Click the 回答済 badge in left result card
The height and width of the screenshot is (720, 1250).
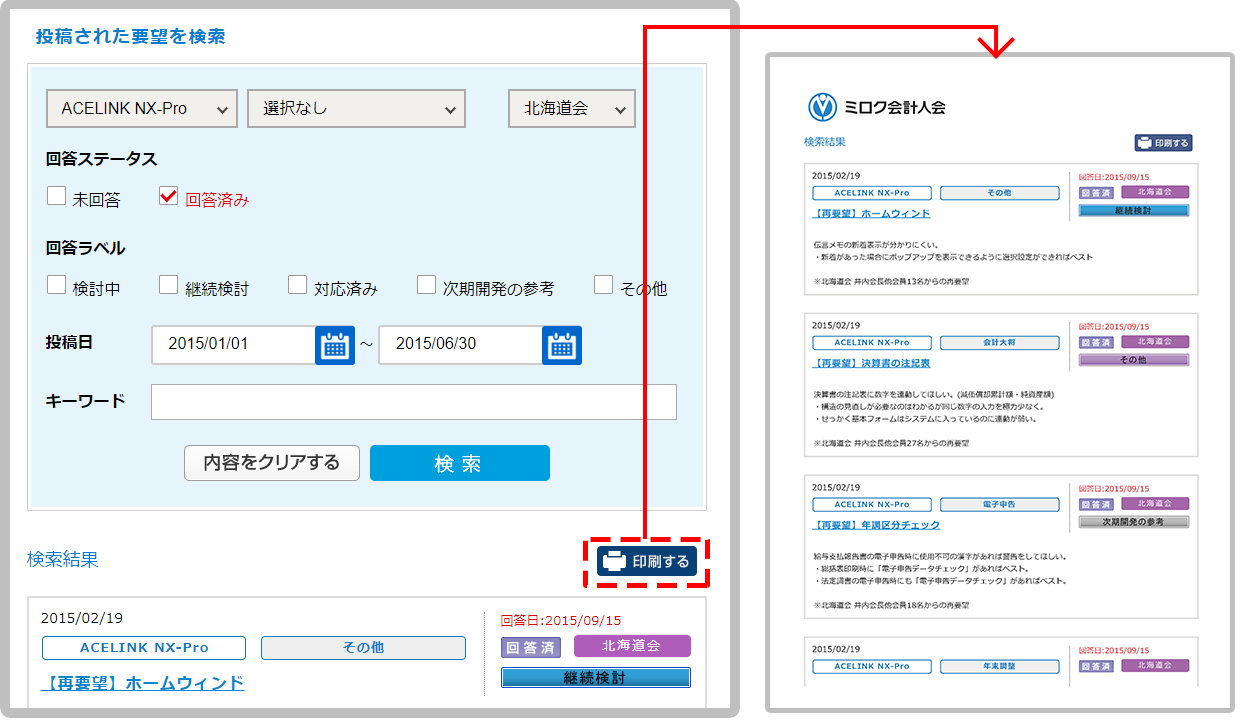[x=531, y=647]
